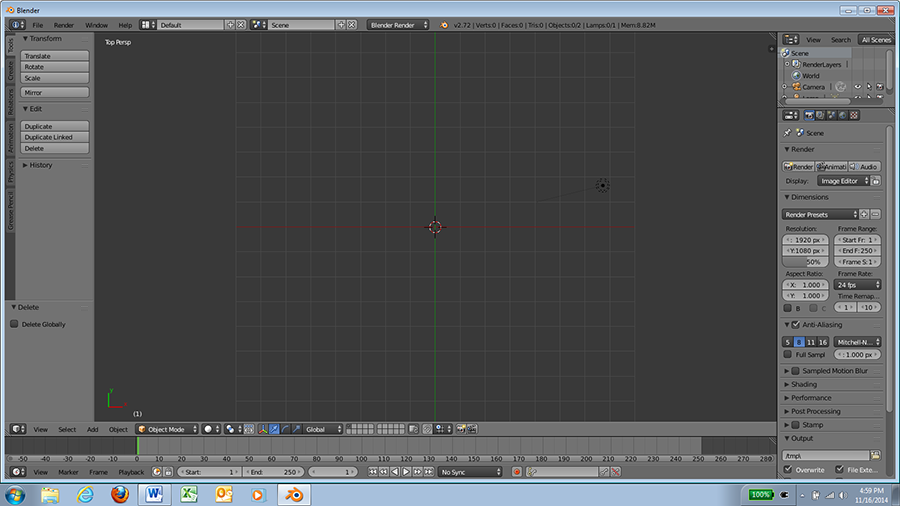
Task: Click the Audio render button
Action: click(x=864, y=166)
